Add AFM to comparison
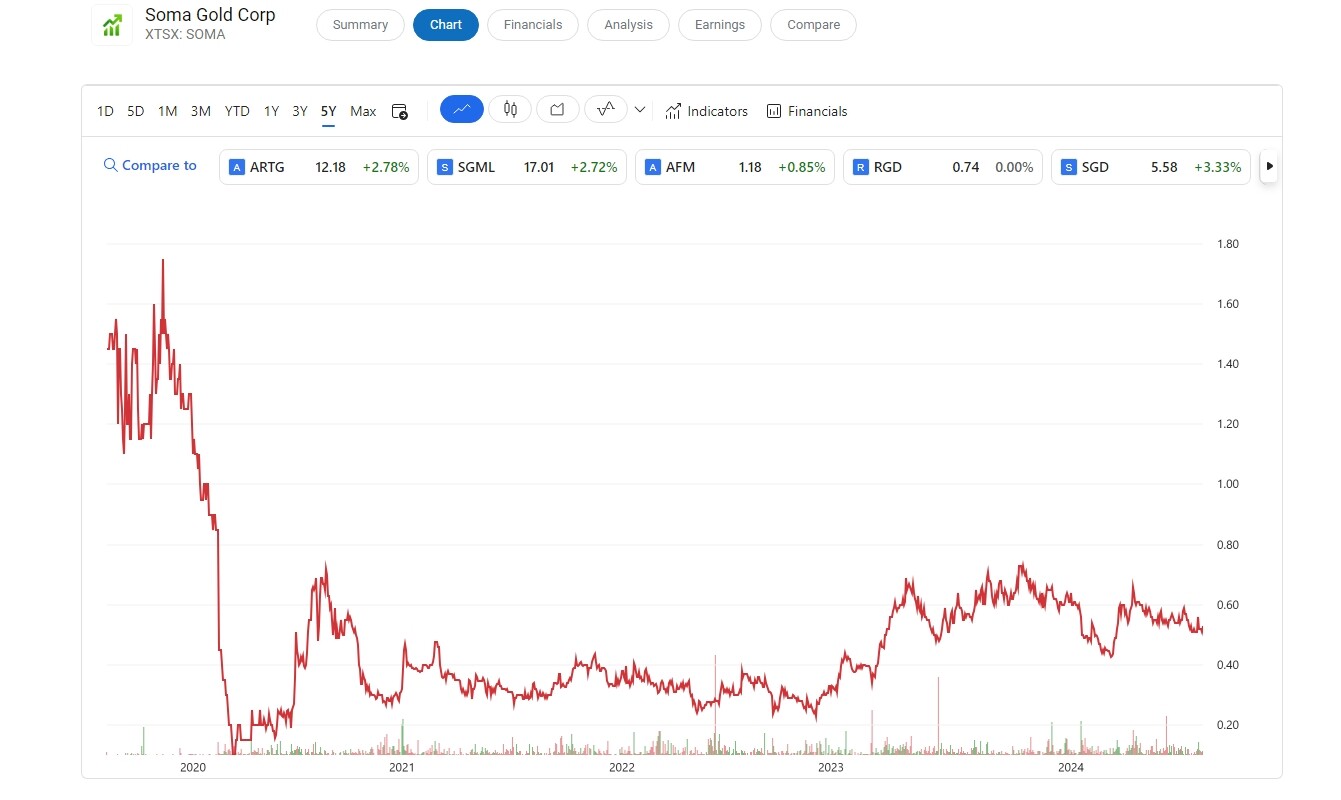1341x800 pixels. pyautogui.click(x=735, y=167)
